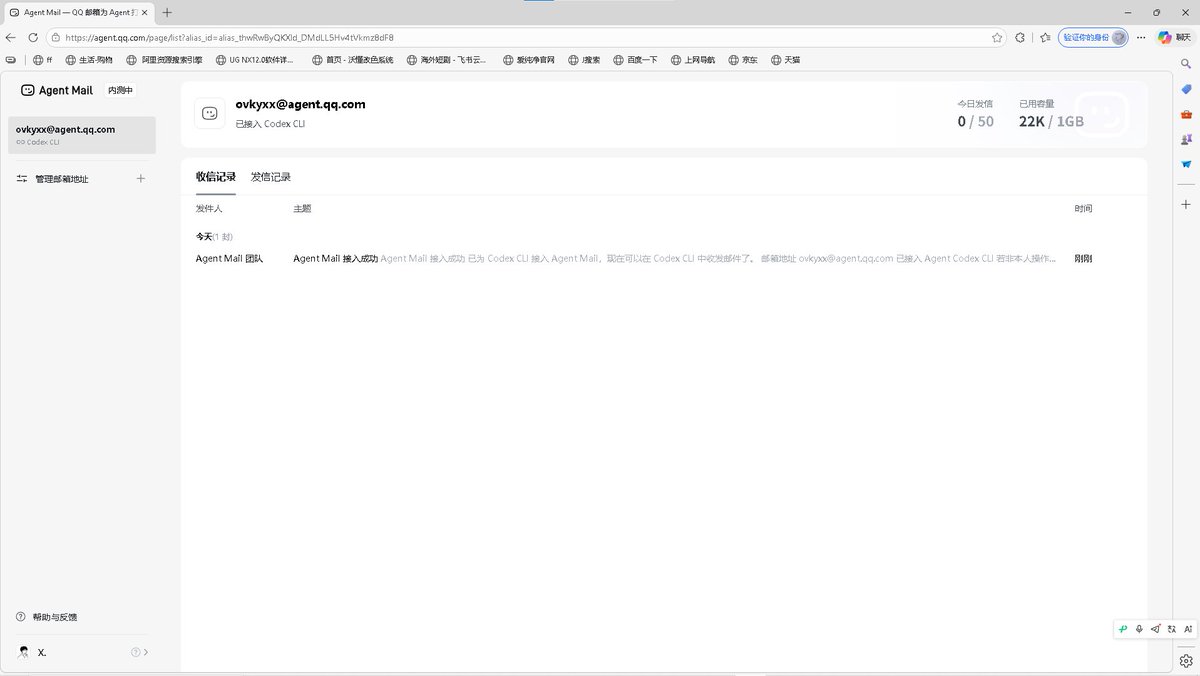The width and height of the screenshot is (1200, 676).
Task: Open bookmark 上网导航
Action: 693,60
